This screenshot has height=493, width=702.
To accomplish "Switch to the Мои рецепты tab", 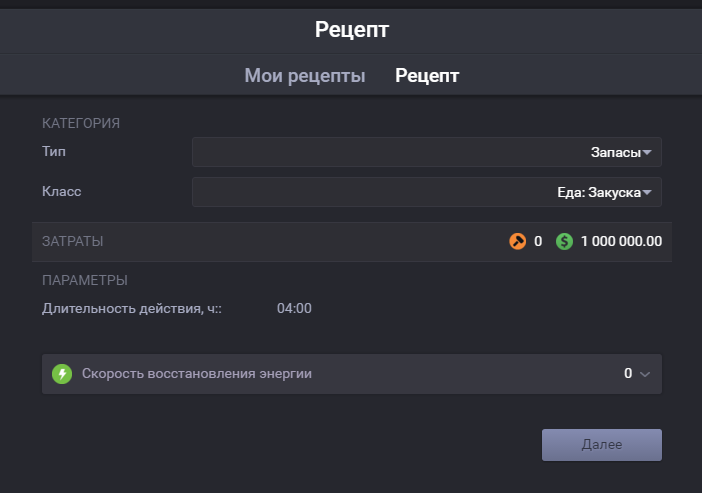I will tap(304, 76).
